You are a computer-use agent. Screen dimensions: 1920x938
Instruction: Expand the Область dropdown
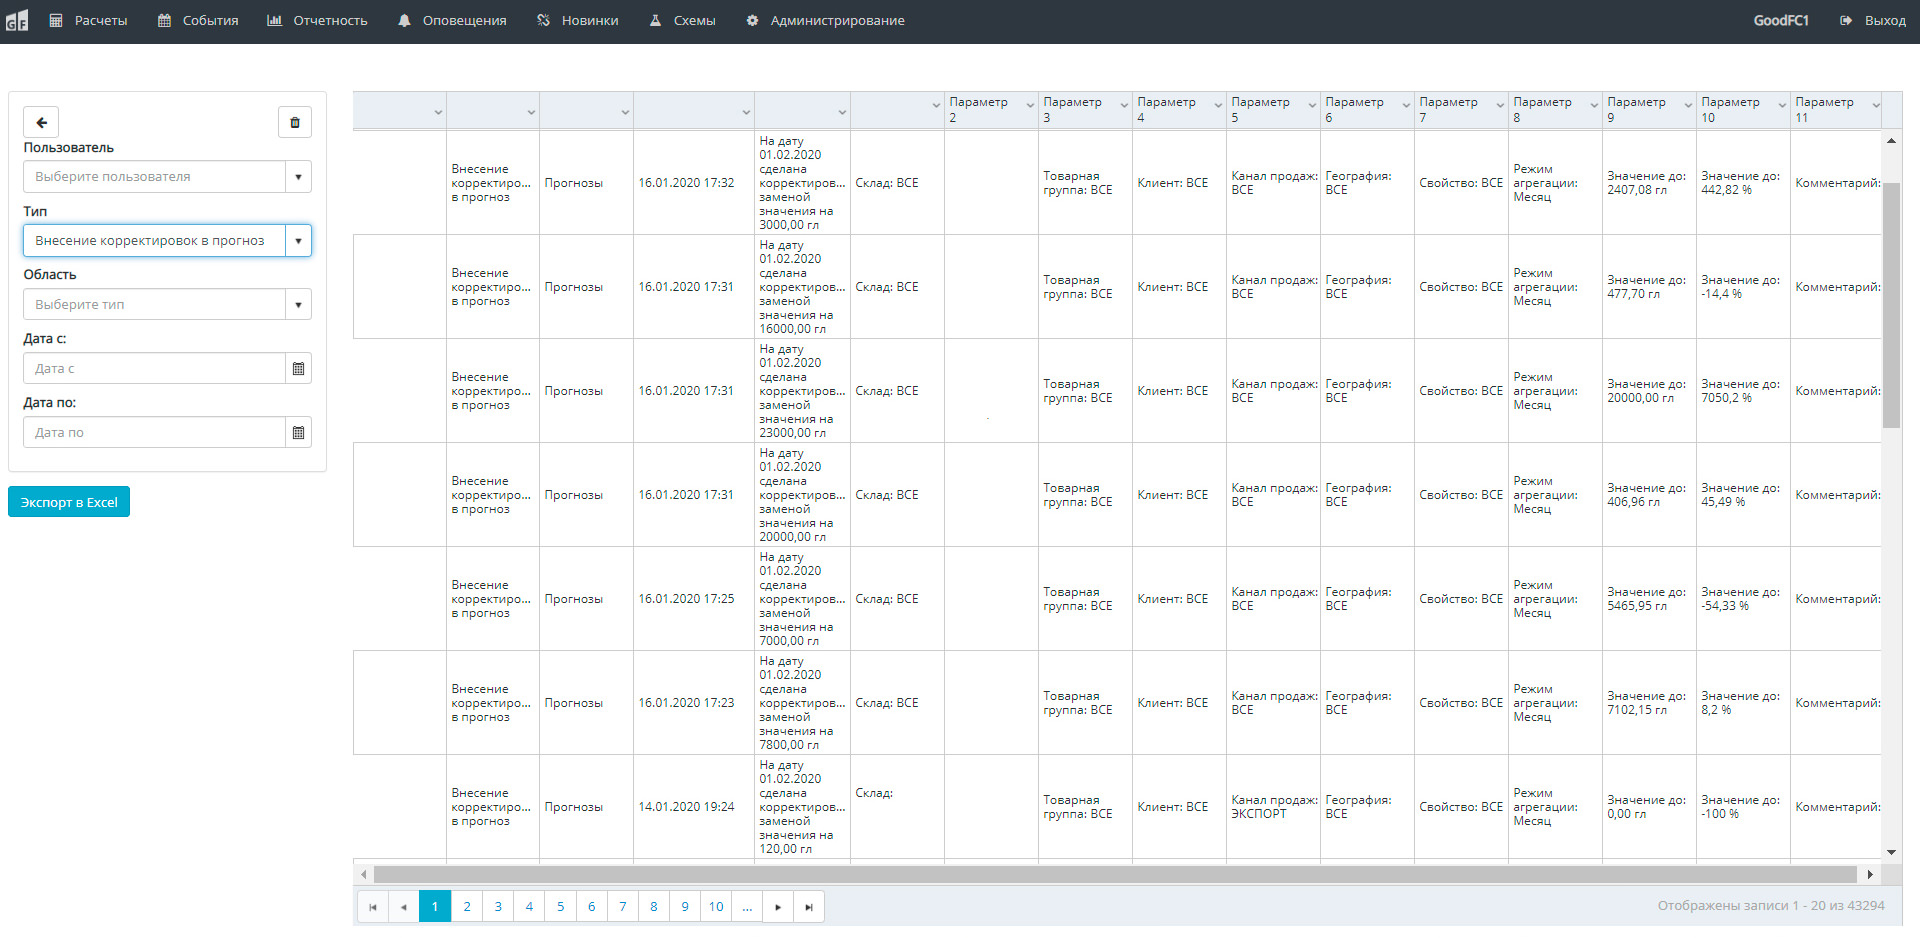[298, 305]
